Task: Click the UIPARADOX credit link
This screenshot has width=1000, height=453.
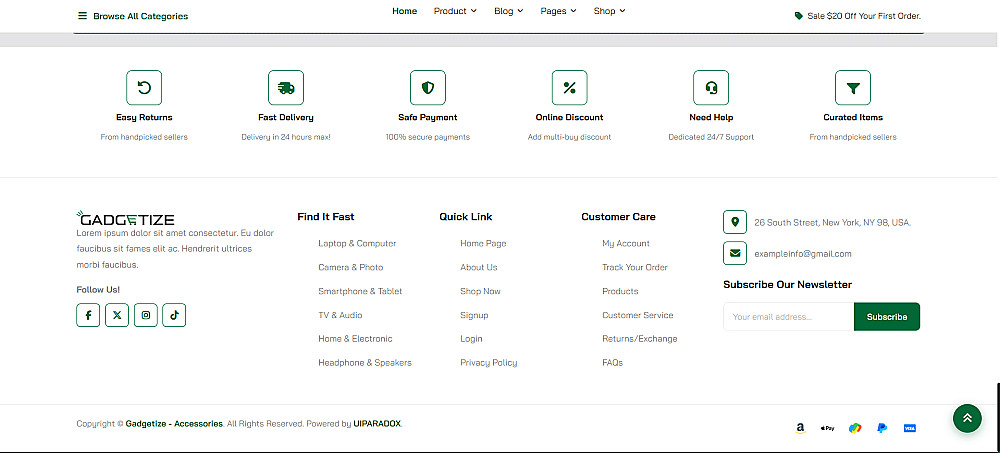Action: (377, 424)
